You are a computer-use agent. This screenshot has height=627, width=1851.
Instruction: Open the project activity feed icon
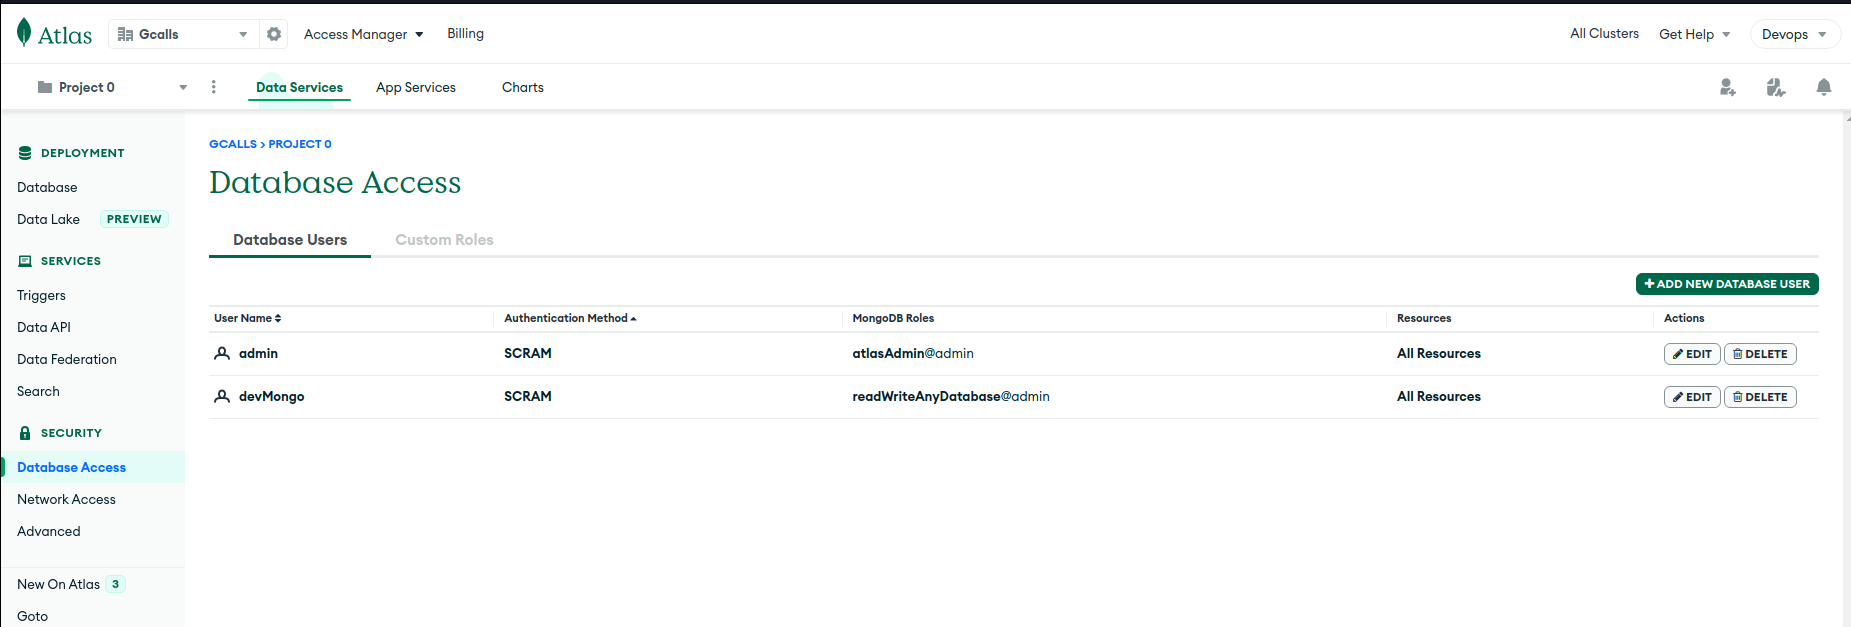[x=1776, y=88]
